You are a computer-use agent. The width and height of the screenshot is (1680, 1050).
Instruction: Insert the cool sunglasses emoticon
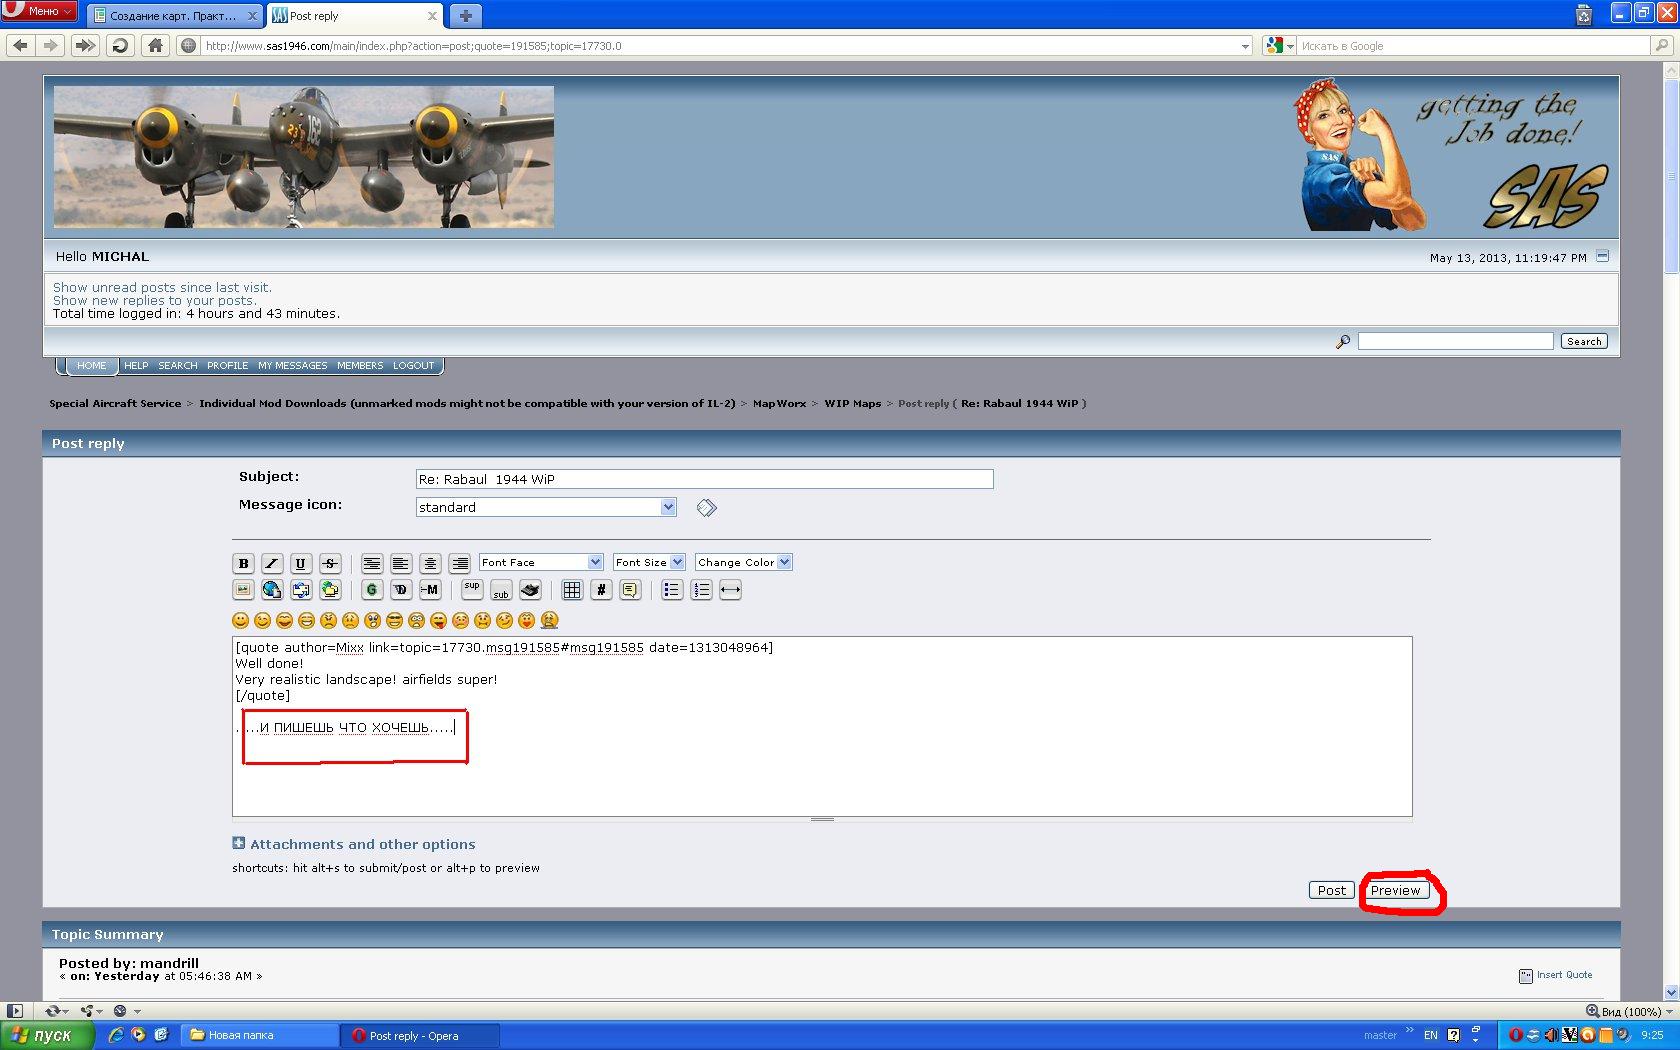(395, 621)
